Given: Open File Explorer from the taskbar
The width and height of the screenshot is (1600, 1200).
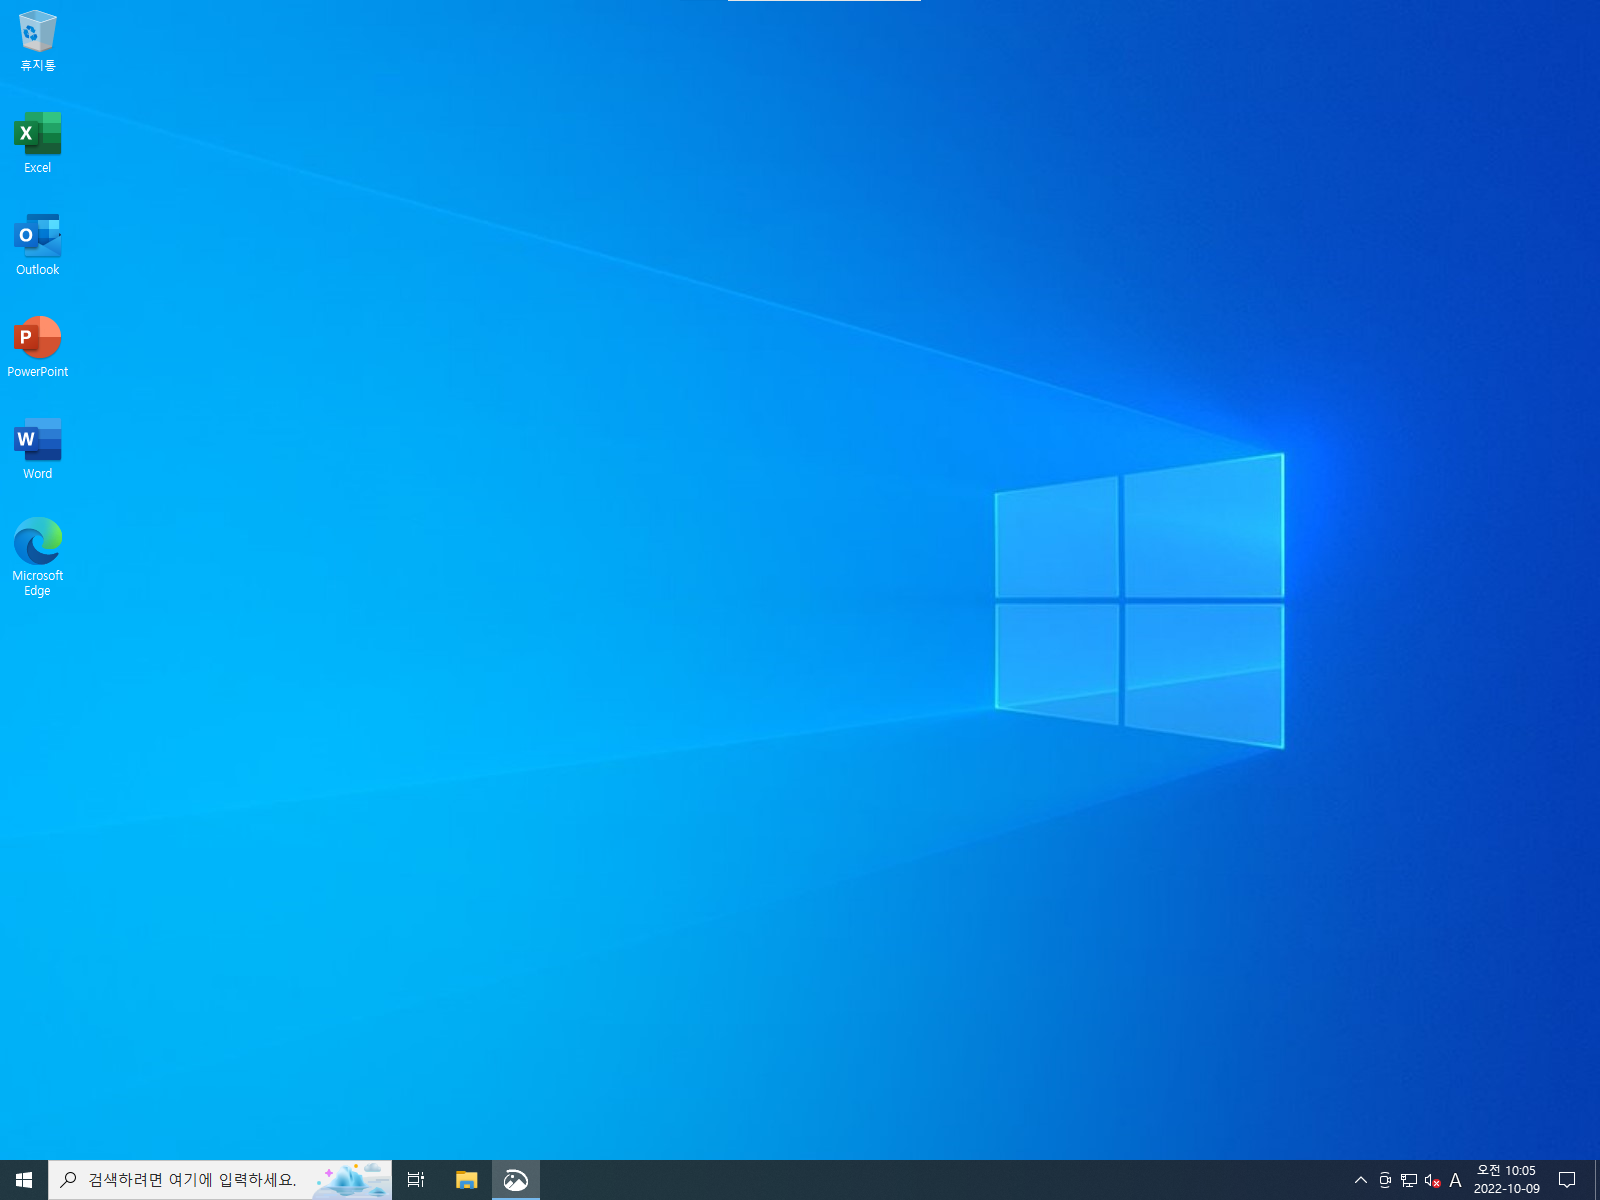Looking at the screenshot, I should click(x=466, y=1180).
